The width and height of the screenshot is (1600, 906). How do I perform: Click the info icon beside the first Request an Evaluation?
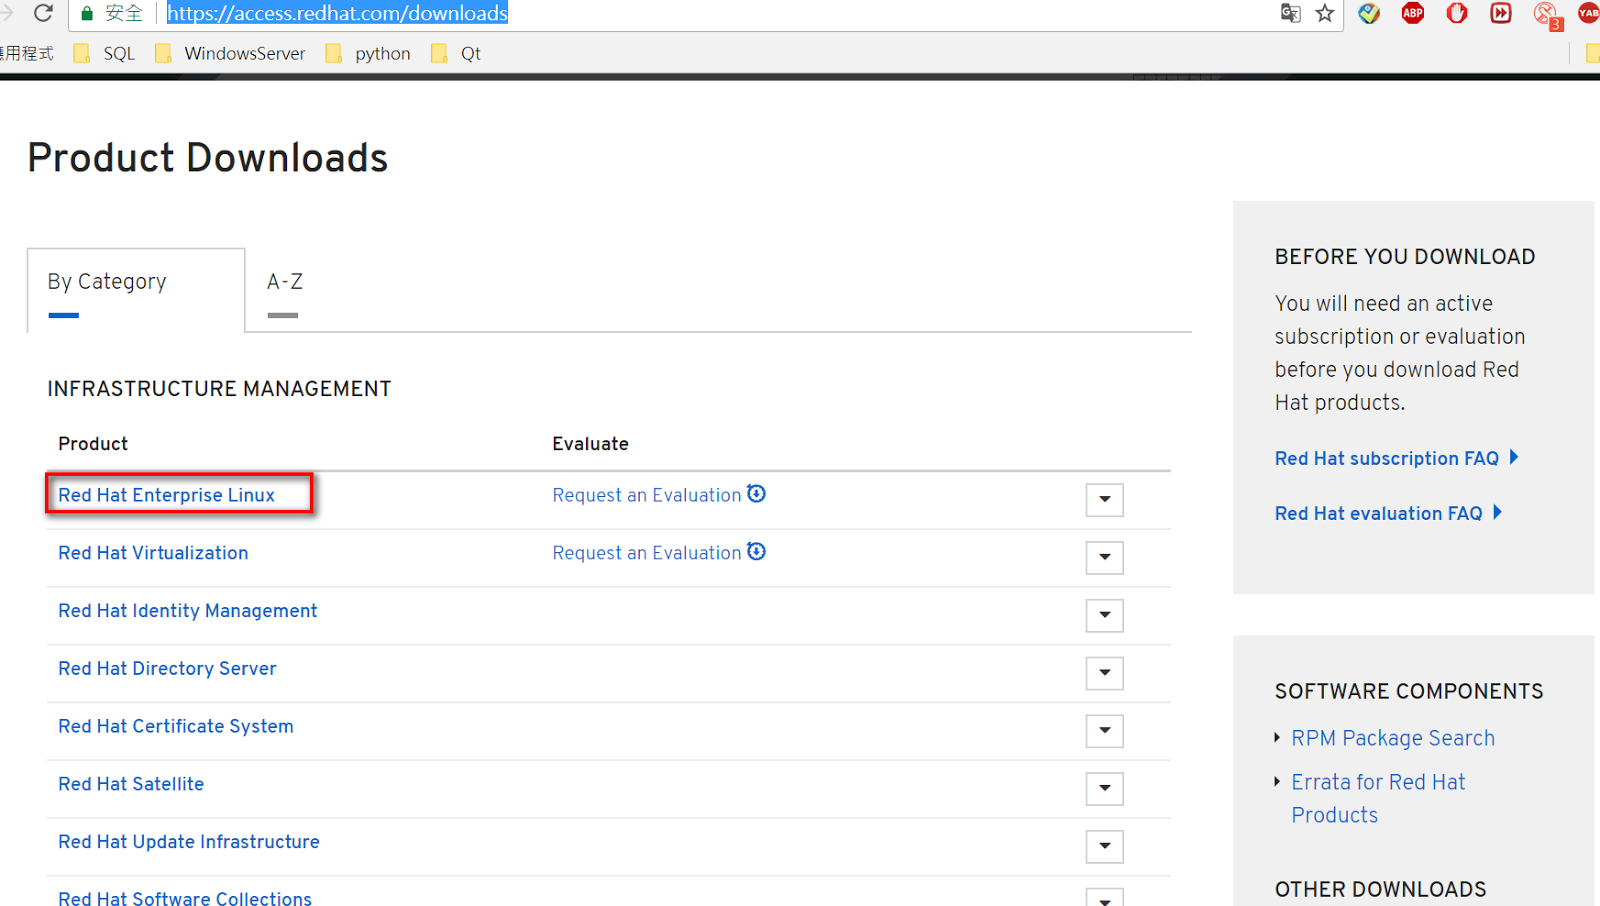pos(757,493)
